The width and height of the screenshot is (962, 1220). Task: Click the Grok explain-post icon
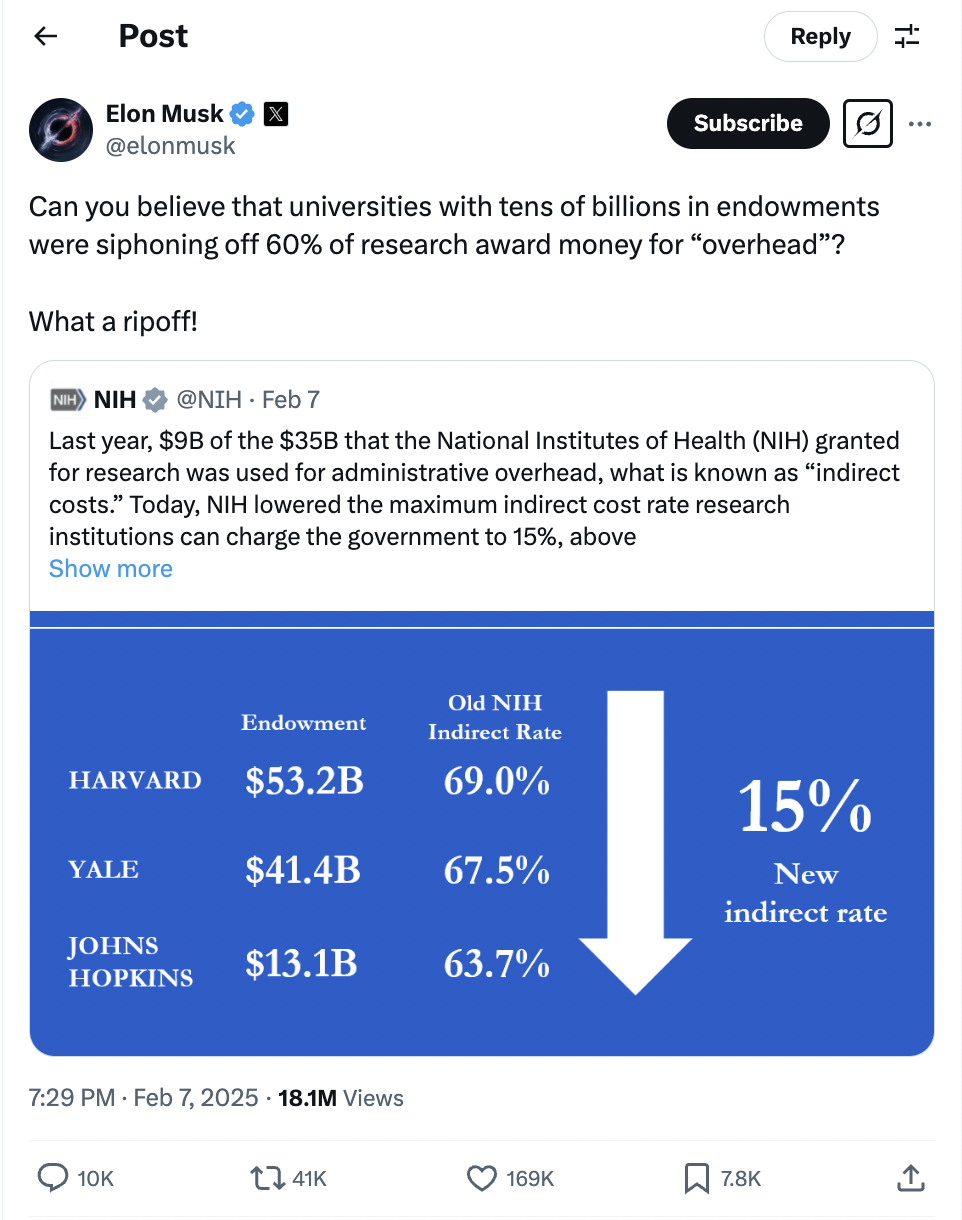point(868,124)
